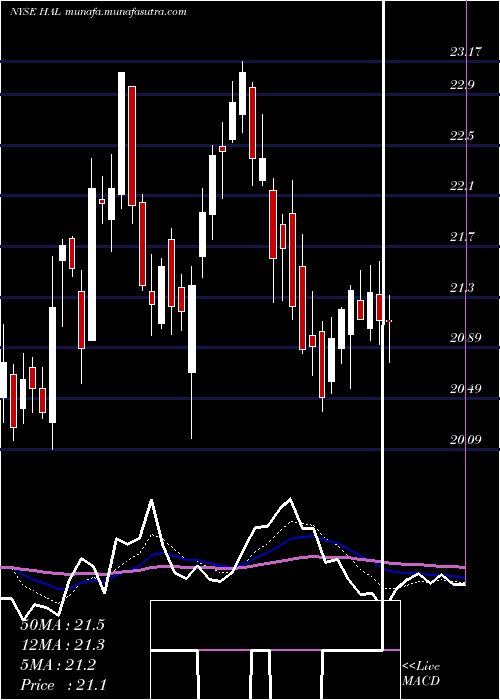Click the Price : 21.1 legend text
This screenshot has height=700, width=500.
click(63, 685)
